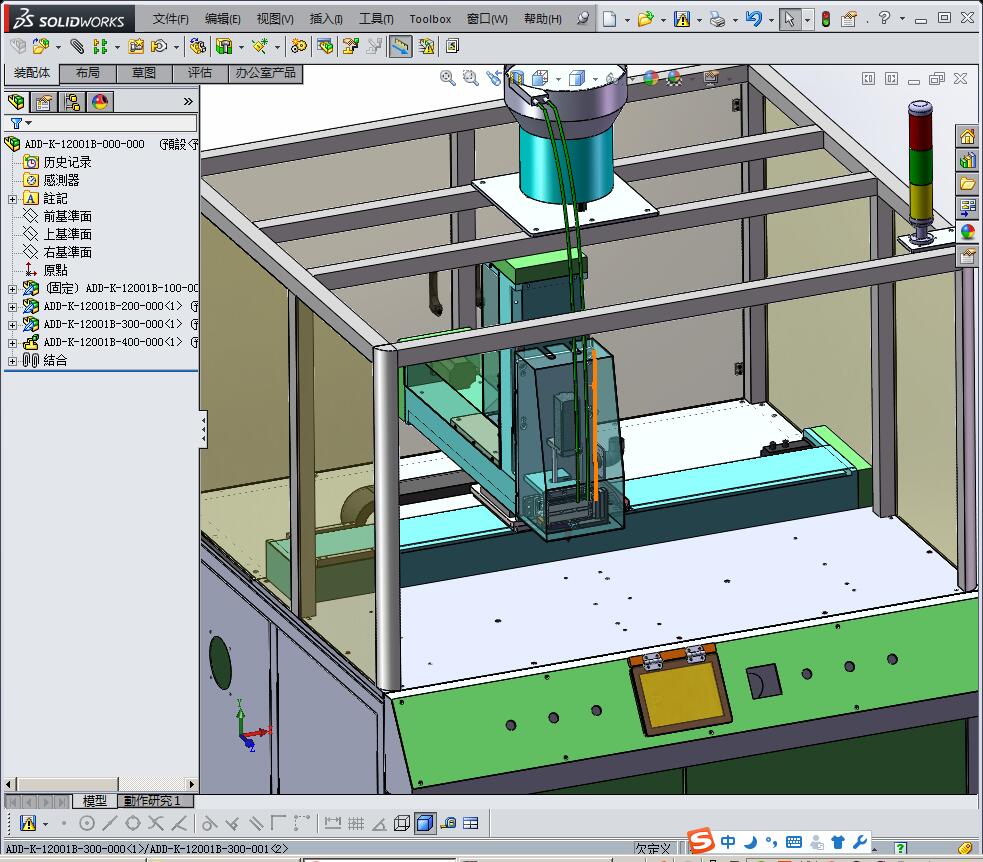Select 前基準面 in the feature tree
This screenshot has height=862, width=983.
point(67,216)
